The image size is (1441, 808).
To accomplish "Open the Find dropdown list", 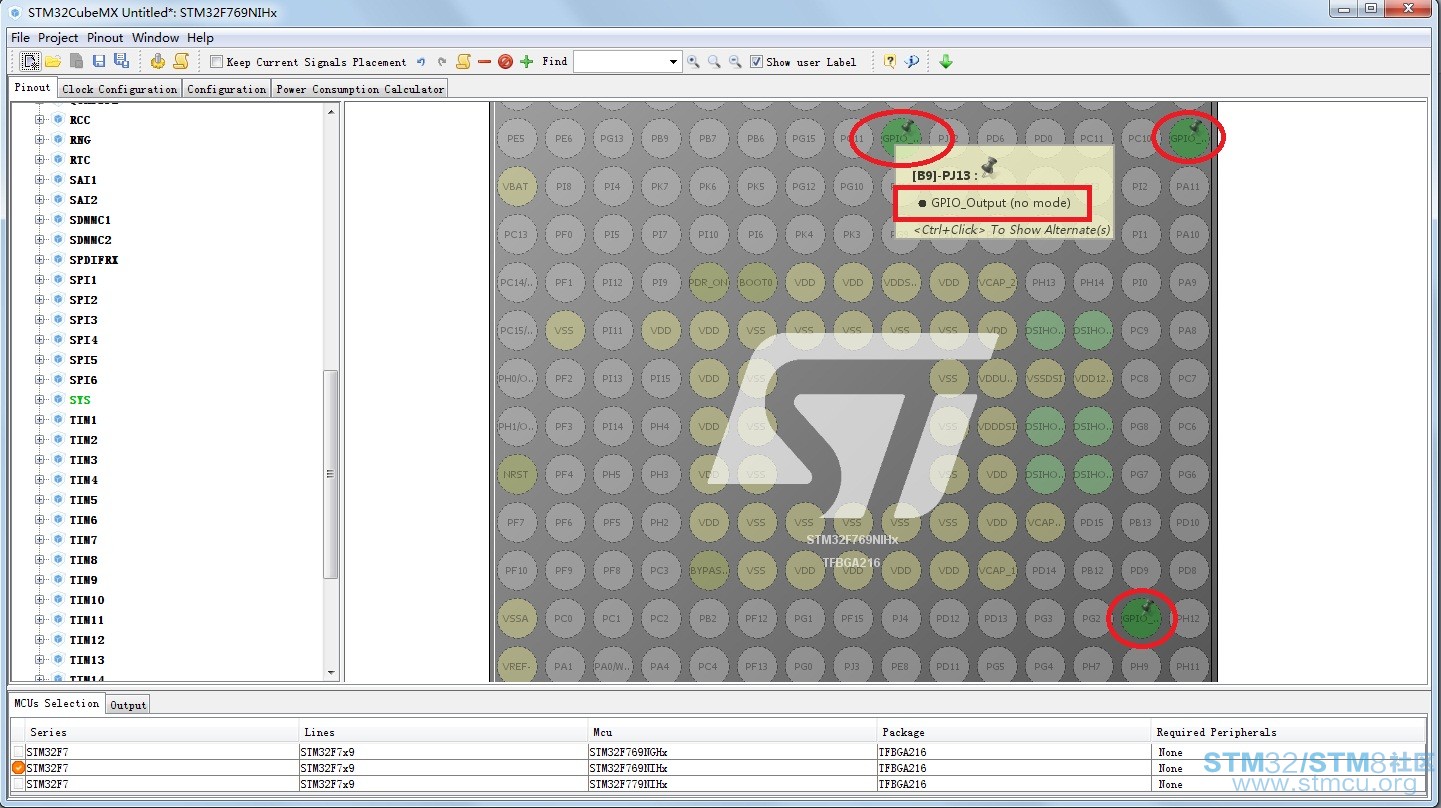I will coord(673,62).
